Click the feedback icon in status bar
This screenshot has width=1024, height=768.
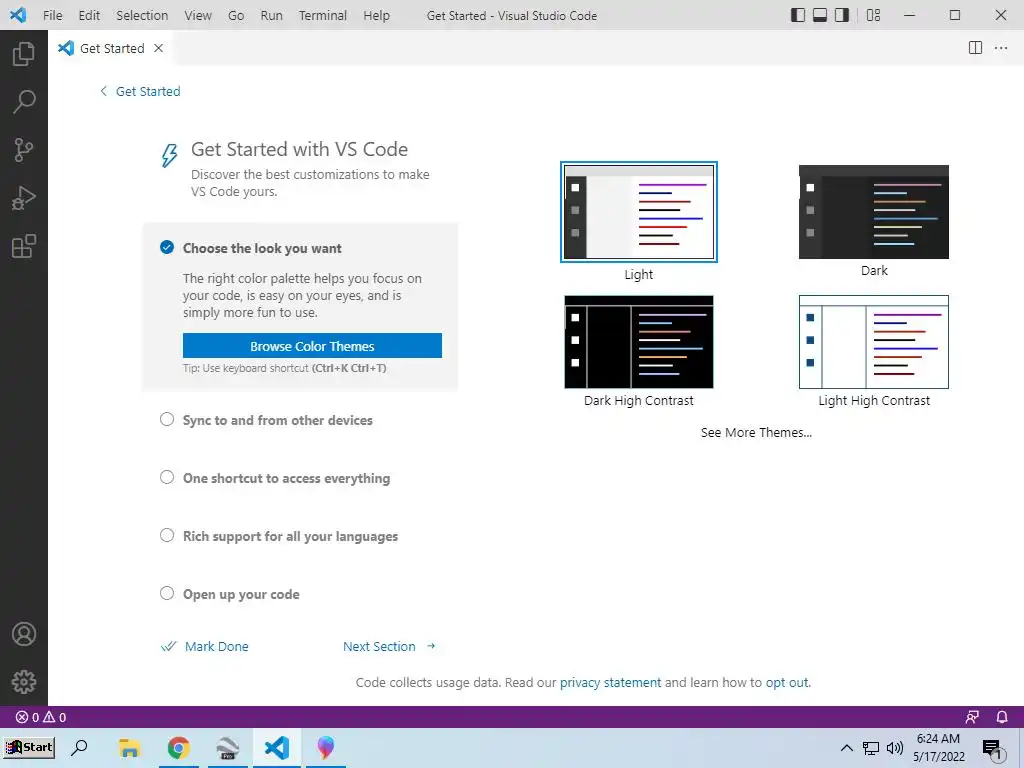[x=972, y=717]
